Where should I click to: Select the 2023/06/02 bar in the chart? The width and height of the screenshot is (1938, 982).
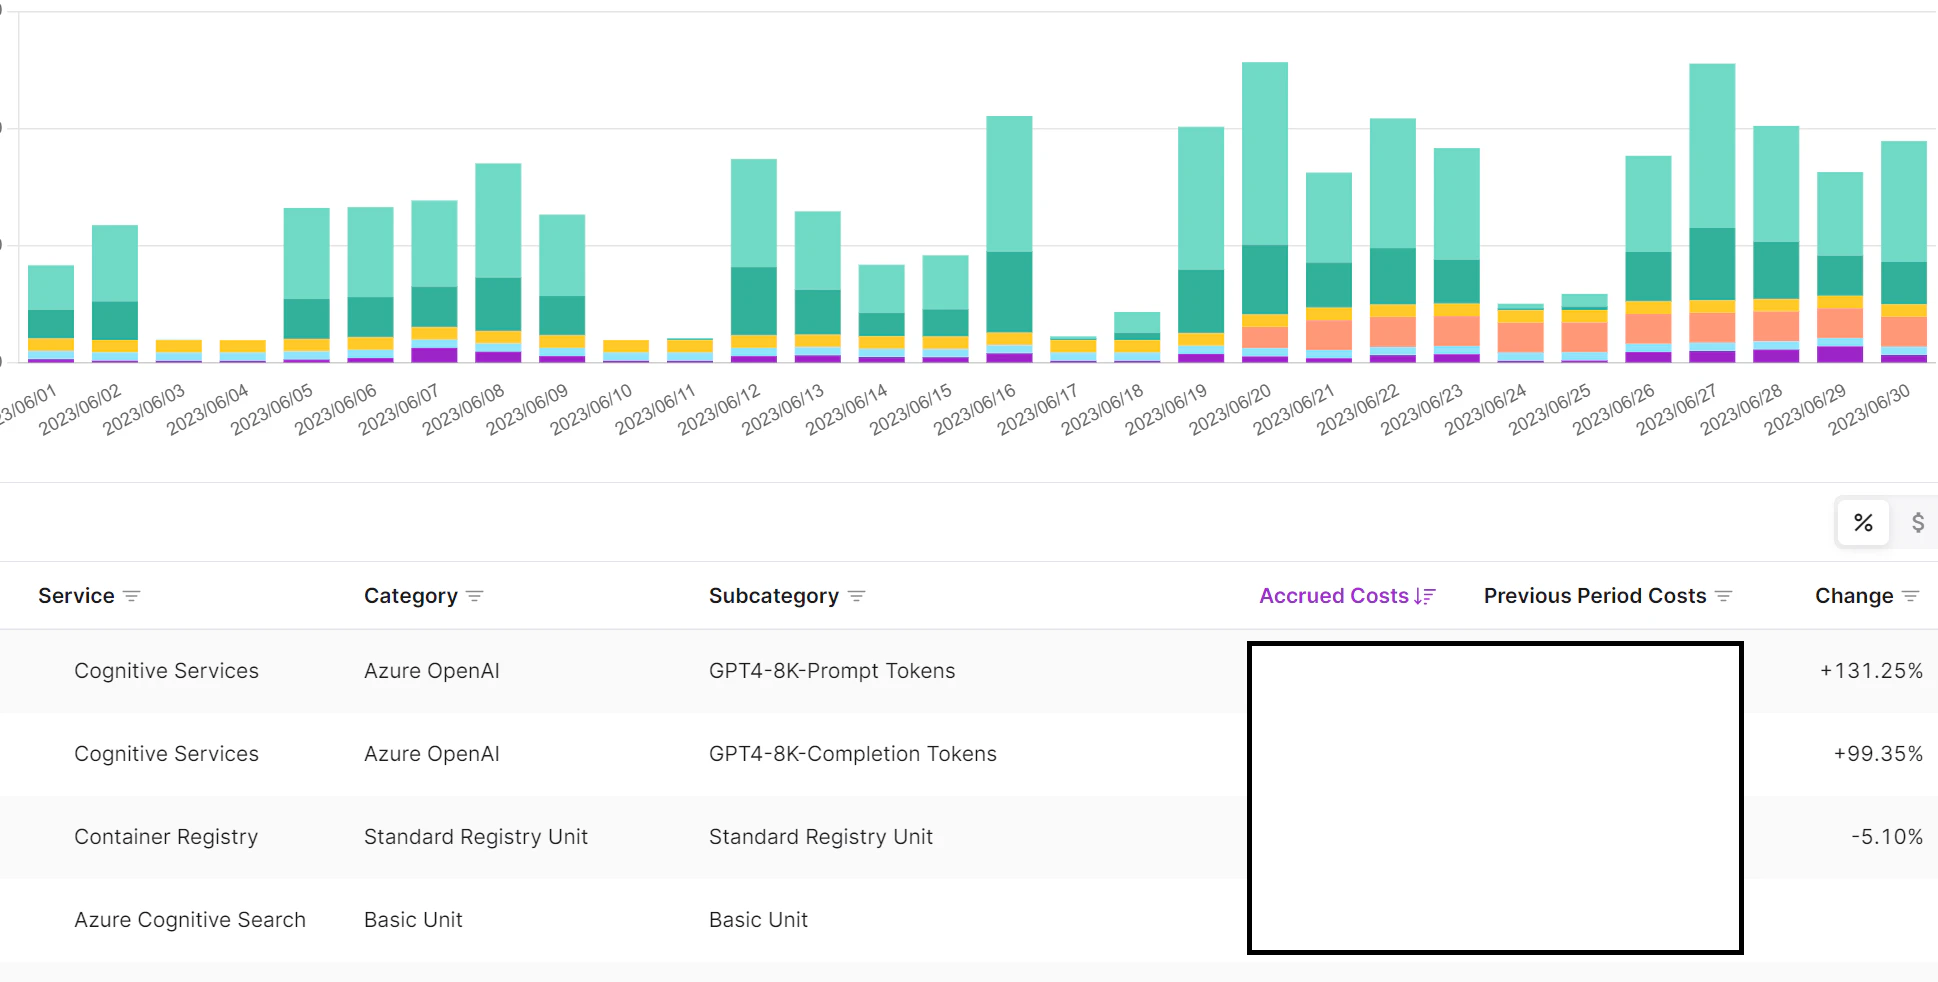click(115, 294)
